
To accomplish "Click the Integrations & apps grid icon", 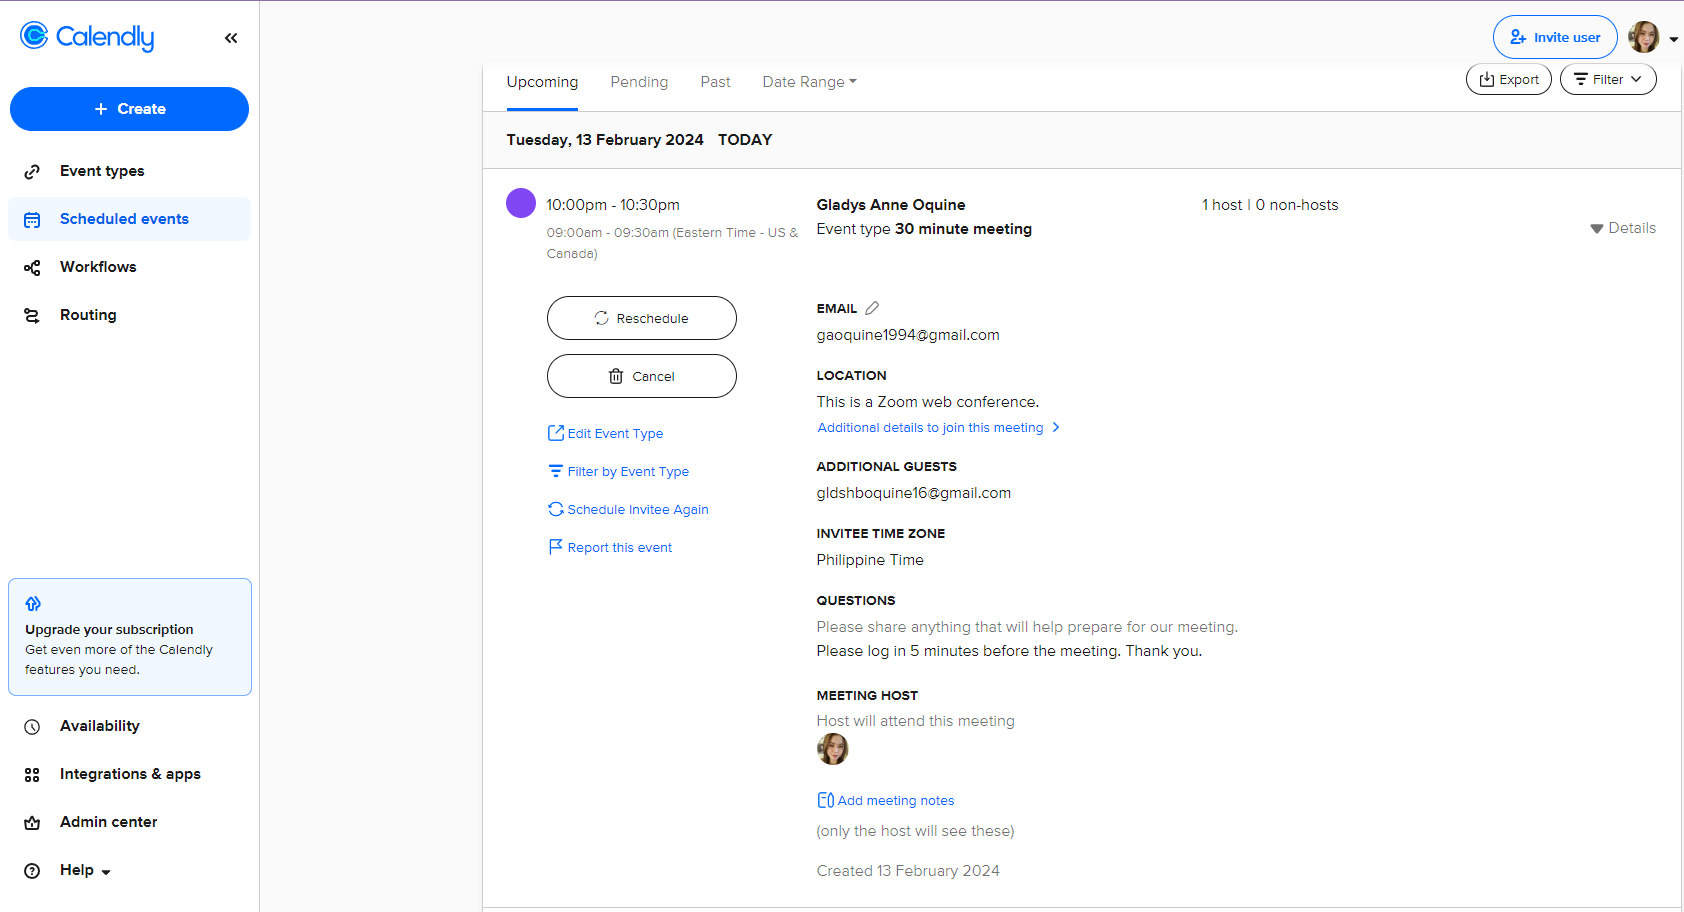I will [32, 775].
